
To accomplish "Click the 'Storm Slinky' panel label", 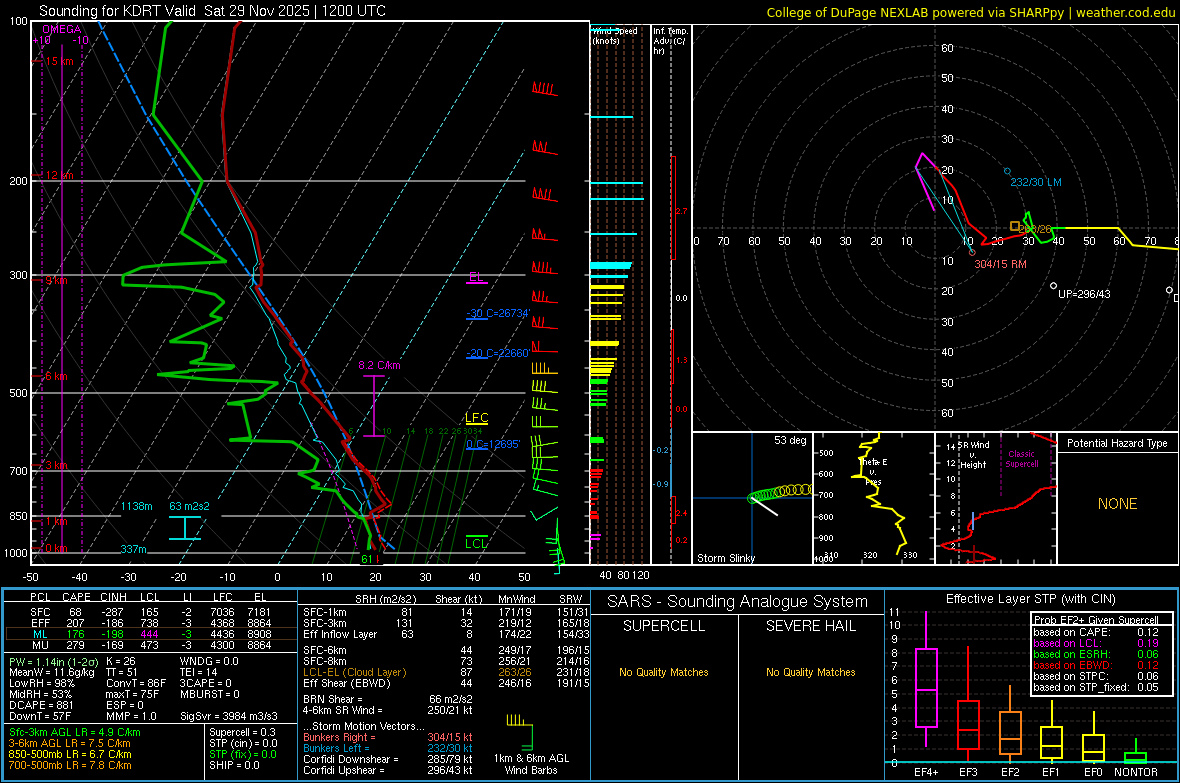I will pos(725,558).
